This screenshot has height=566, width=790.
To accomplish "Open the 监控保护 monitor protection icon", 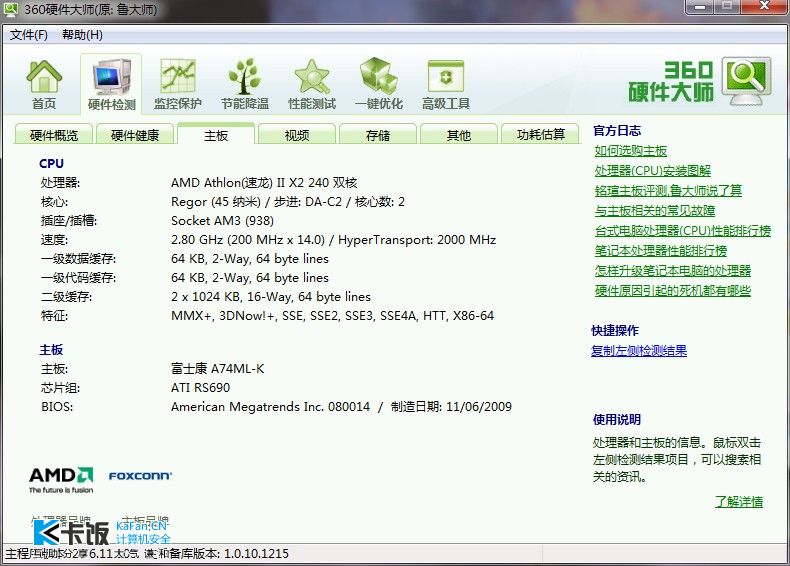I will [177, 84].
